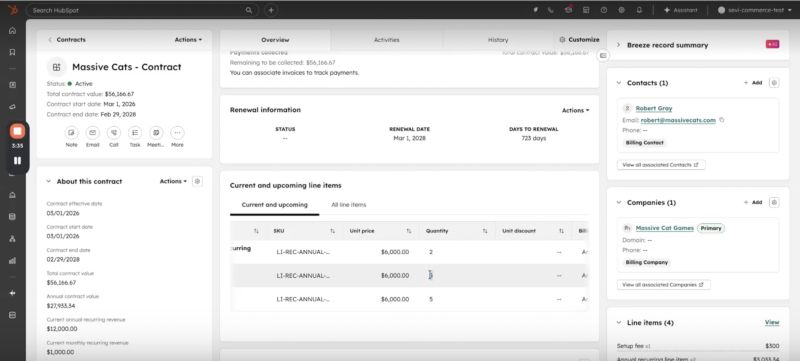This screenshot has height=361, width=800.
Task: Log a Call from the contract
Action: point(114,137)
